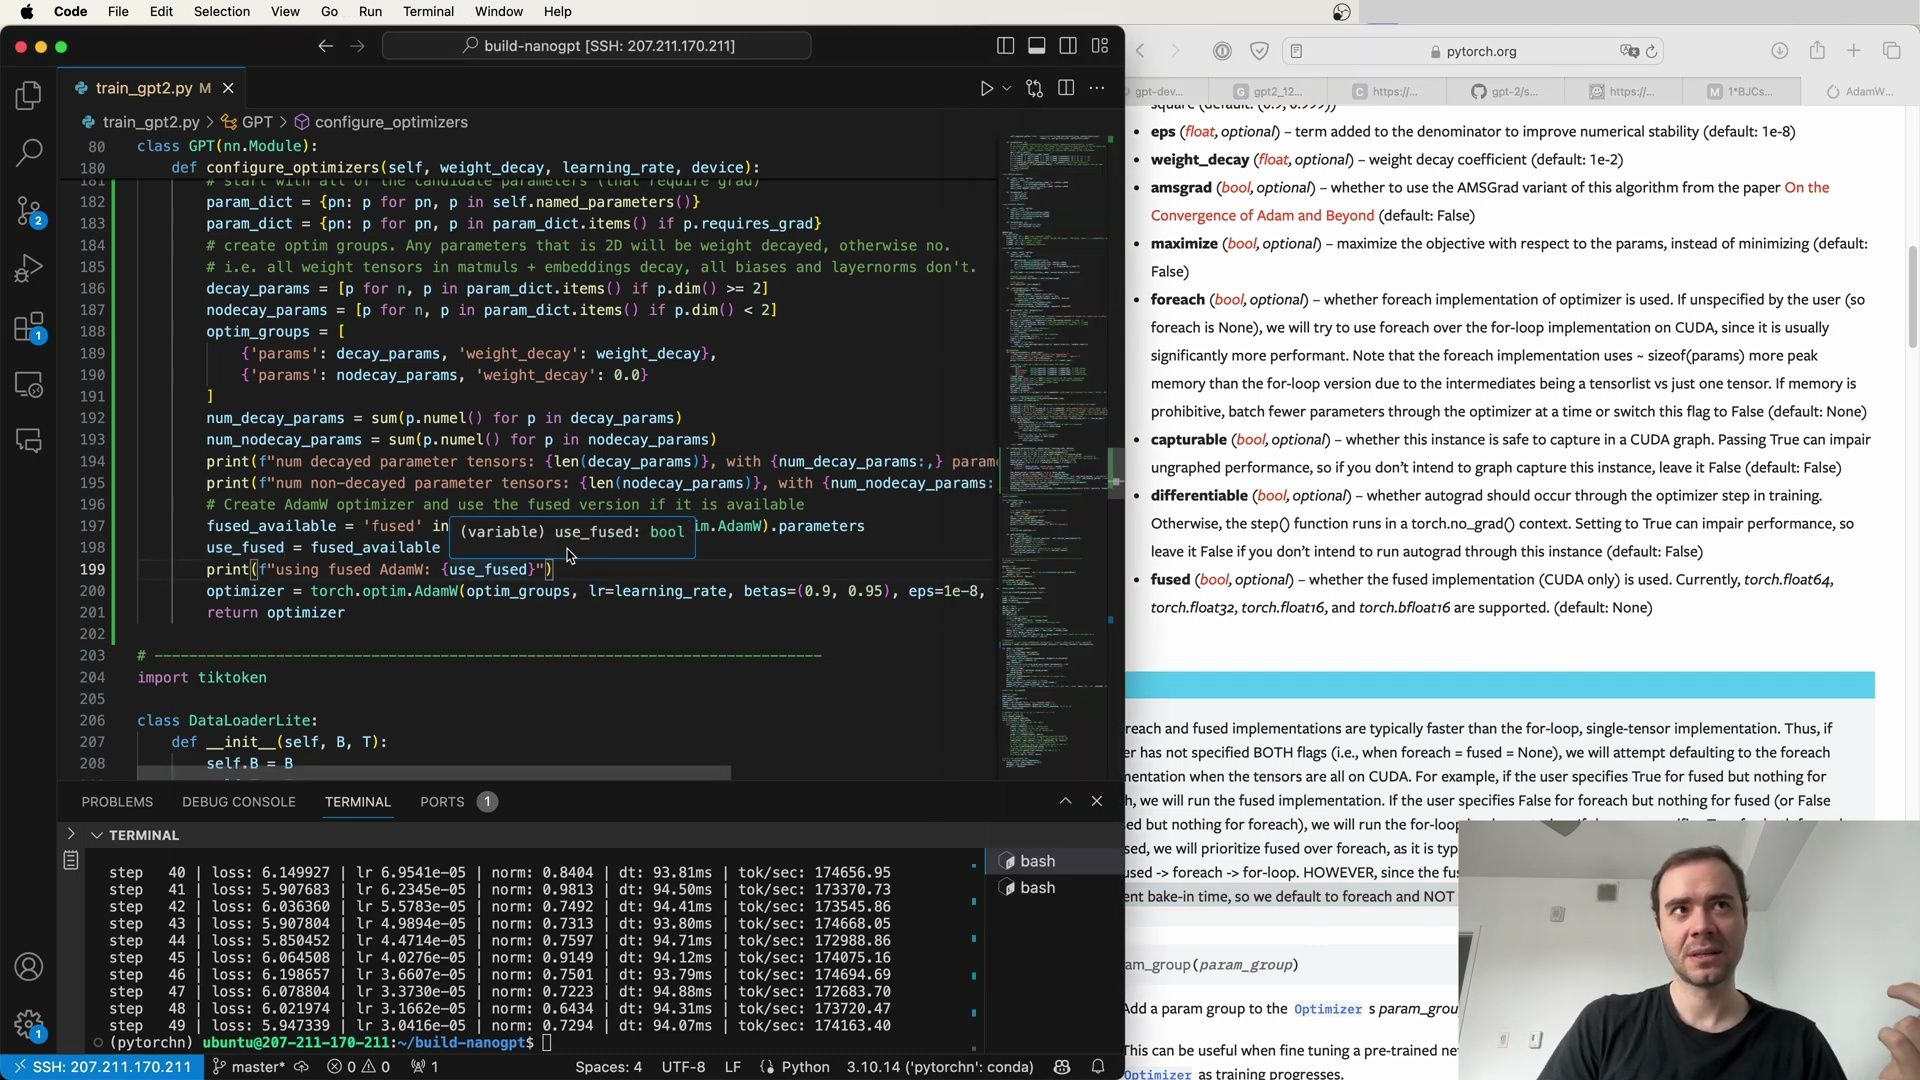Open the Chat view icon in activity bar
This screenshot has height=1080, width=1920.
pyautogui.click(x=29, y=440)
